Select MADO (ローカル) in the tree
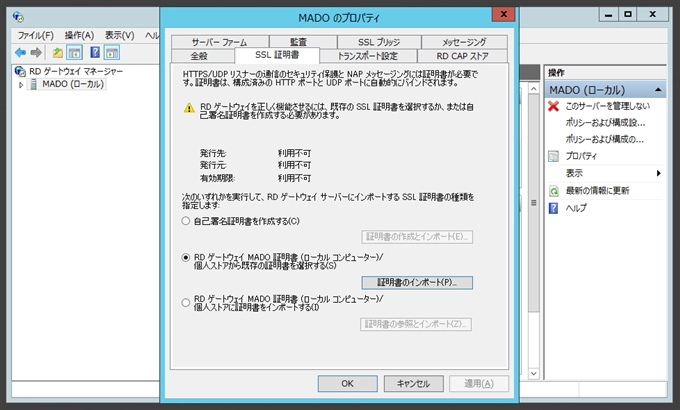The width and height of the screenshot is (680, 410). pyautogui.click(x=73, y=84)
